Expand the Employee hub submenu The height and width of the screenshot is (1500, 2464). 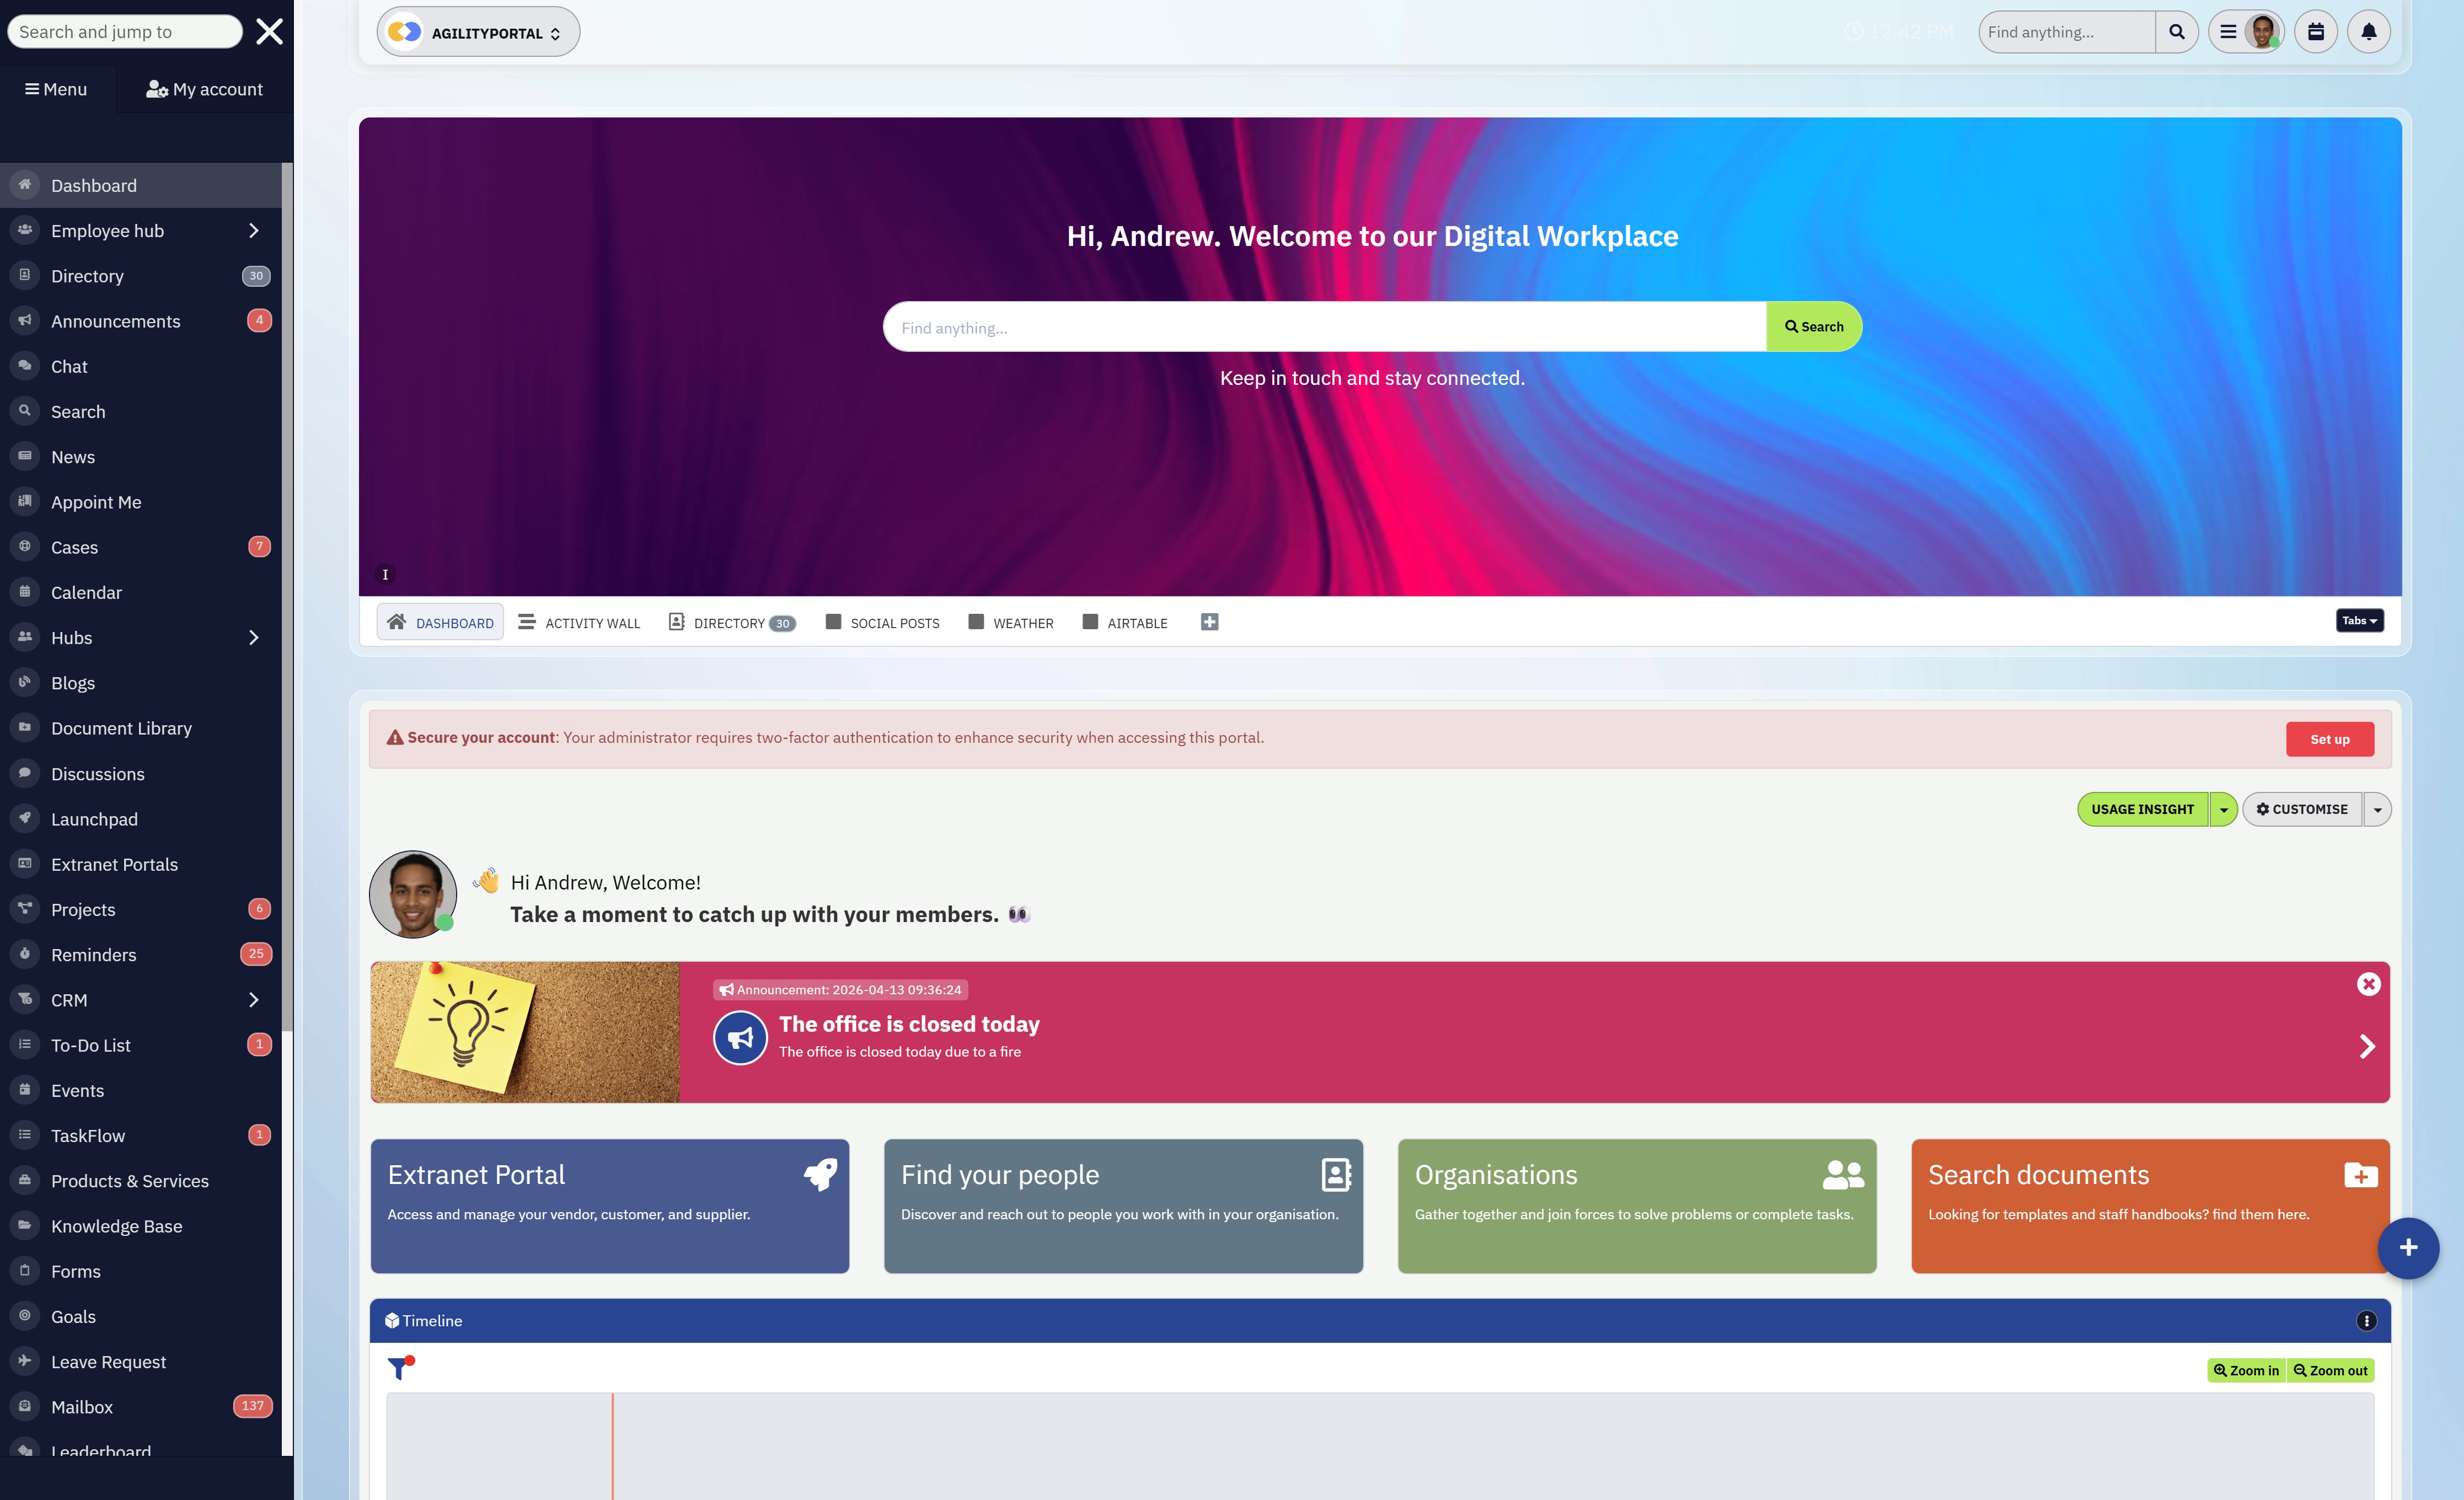coord(253,231)
